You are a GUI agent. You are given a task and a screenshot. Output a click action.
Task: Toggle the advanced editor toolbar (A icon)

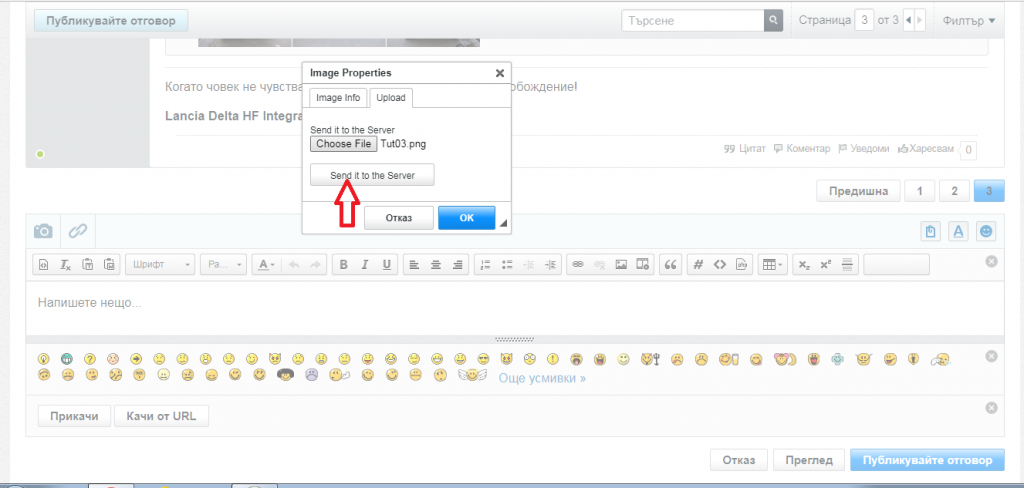coord(958,231)
